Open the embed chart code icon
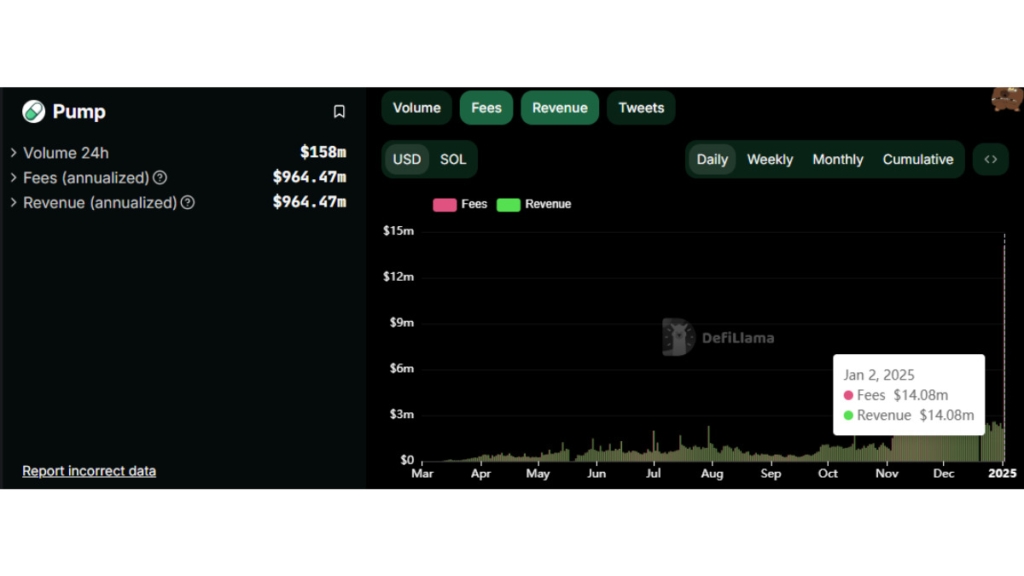 pyautogui.click(x=991, y=159)
